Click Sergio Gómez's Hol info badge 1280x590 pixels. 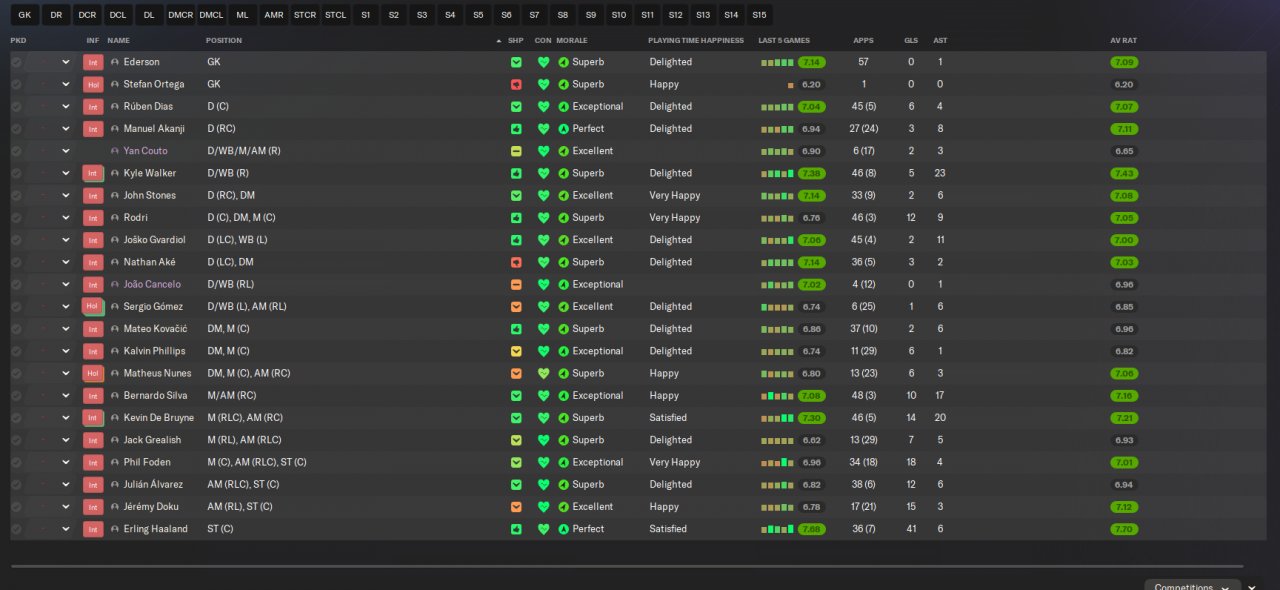[93, 307]
